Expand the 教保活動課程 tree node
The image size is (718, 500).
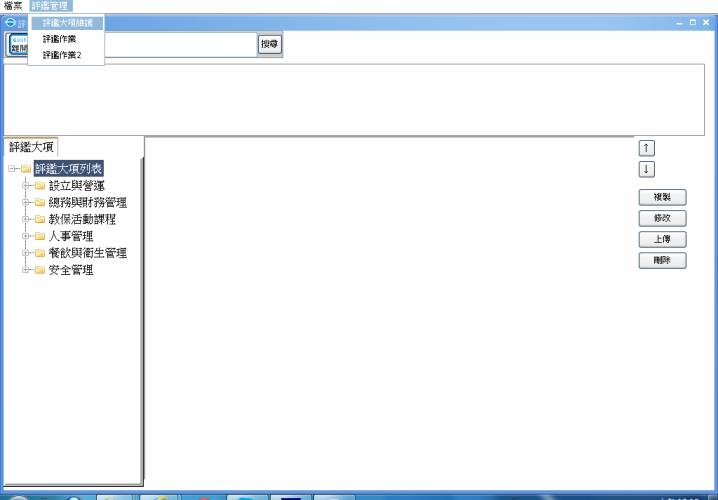click(x=26, y=220)
